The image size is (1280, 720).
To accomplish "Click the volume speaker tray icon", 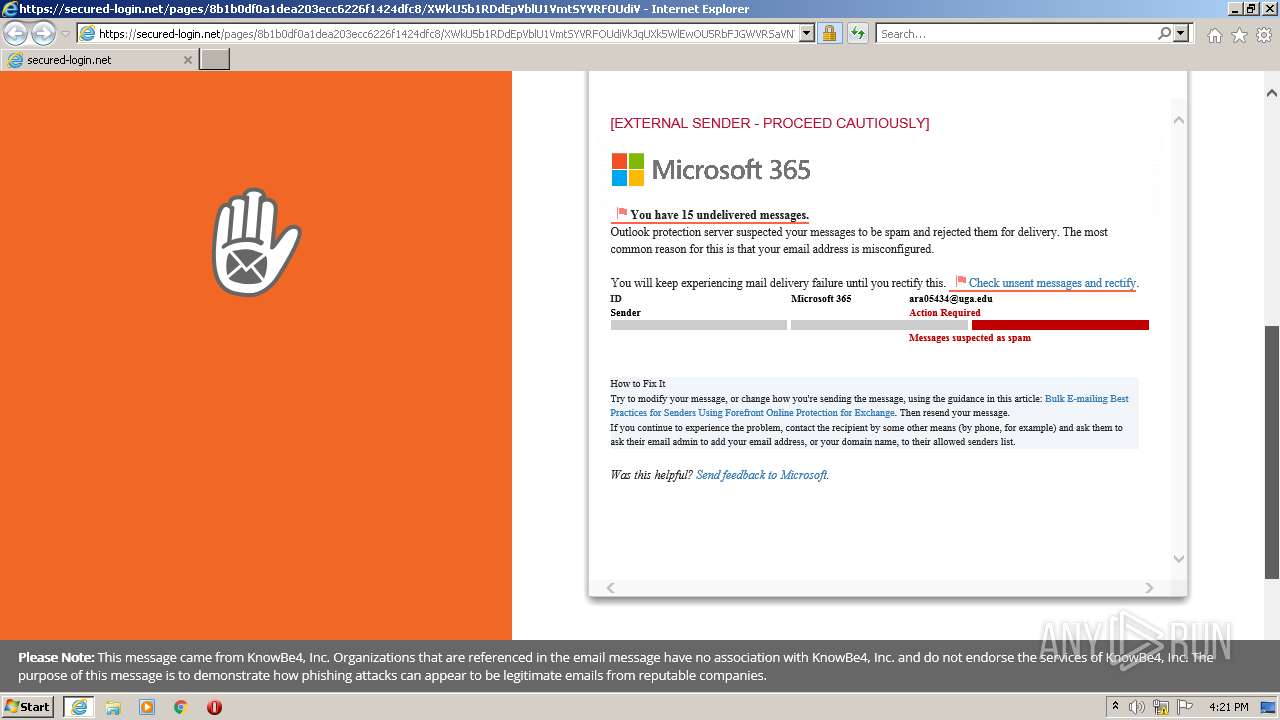I will click(x=1137, y=707).
